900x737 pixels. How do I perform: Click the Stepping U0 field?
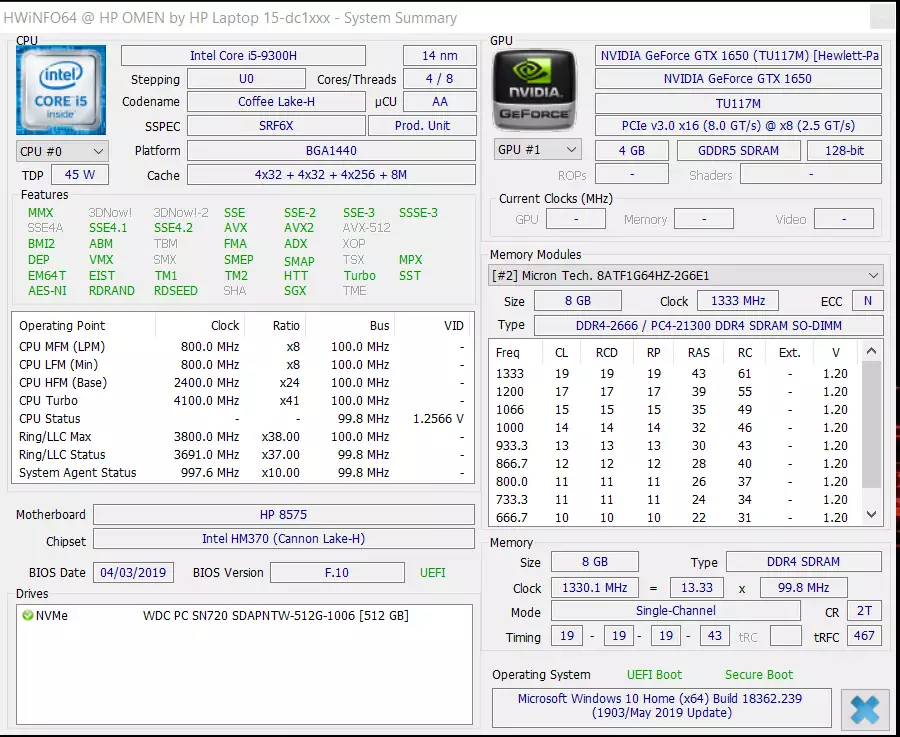[246, 79]
